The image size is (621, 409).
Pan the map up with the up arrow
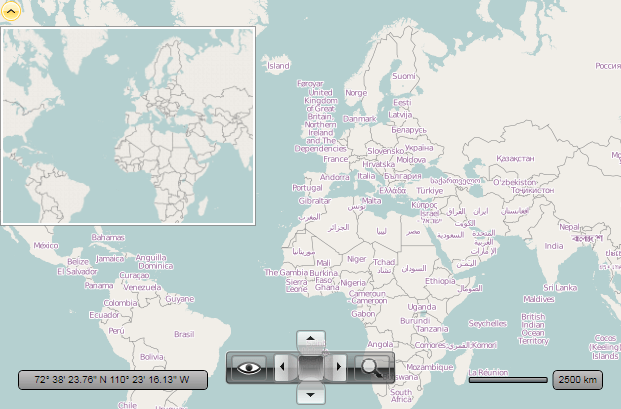coord(311,339)
